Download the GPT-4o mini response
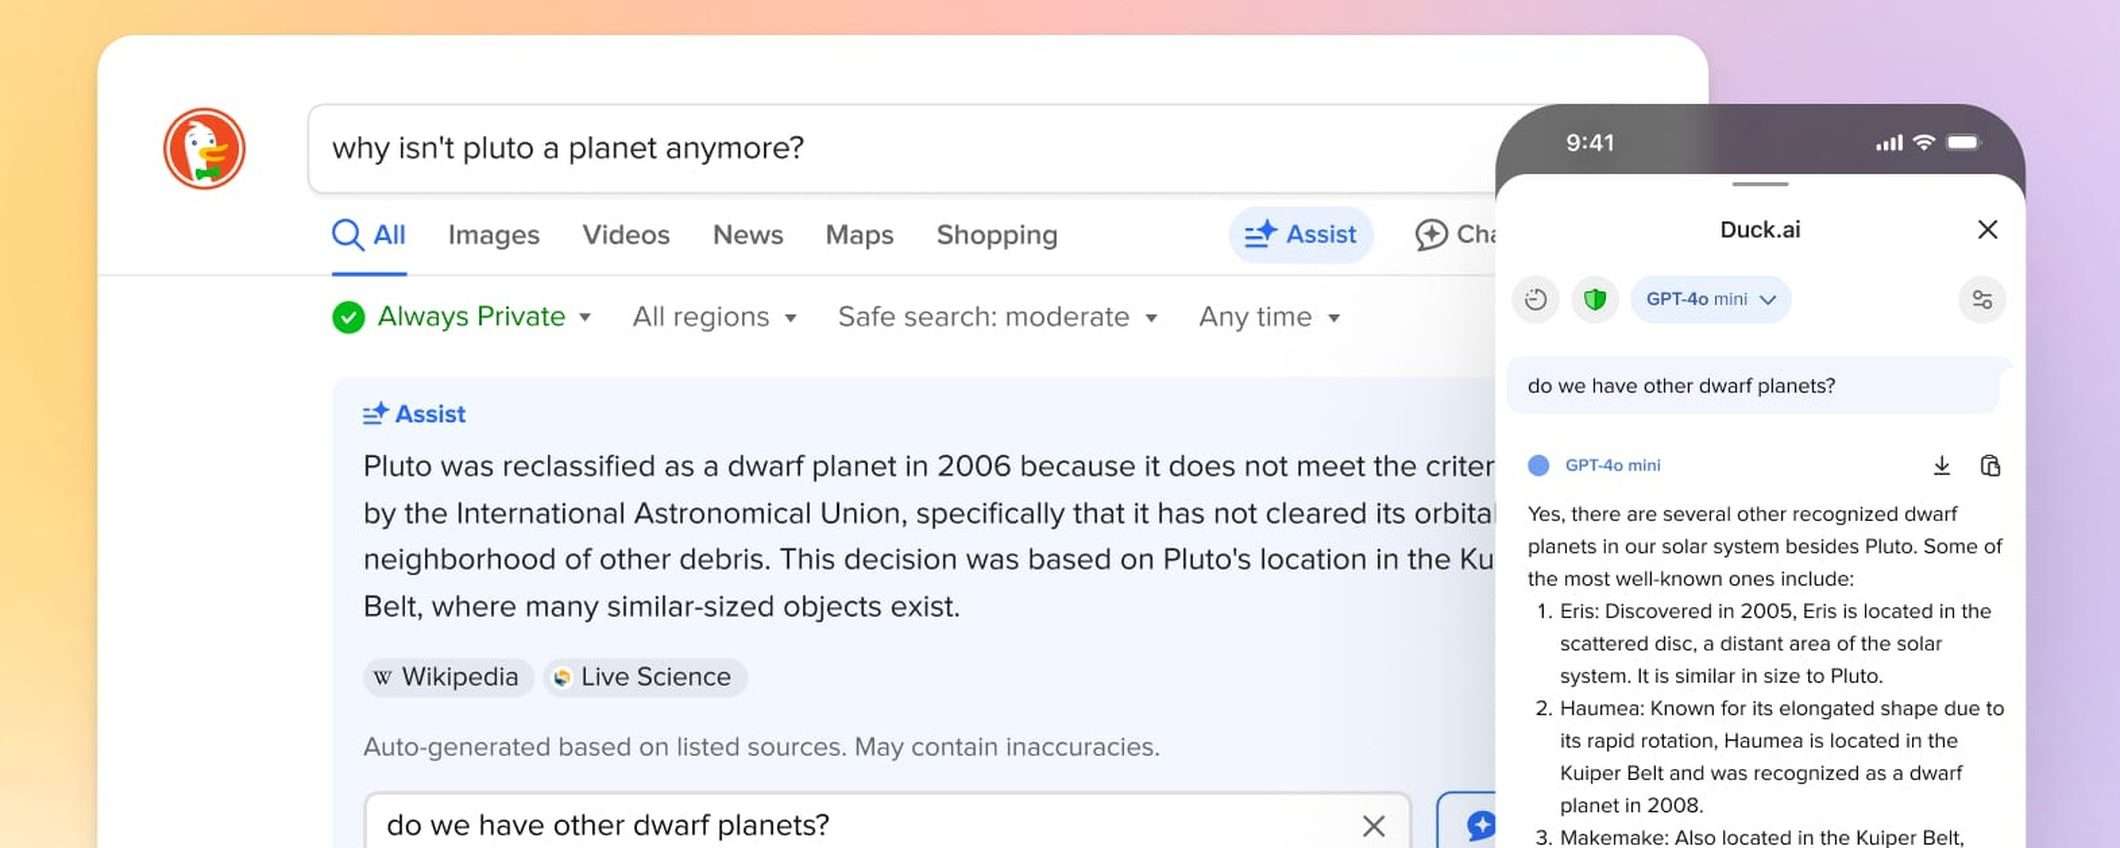Screen dimensions: 2120x848 (1941, 466)
